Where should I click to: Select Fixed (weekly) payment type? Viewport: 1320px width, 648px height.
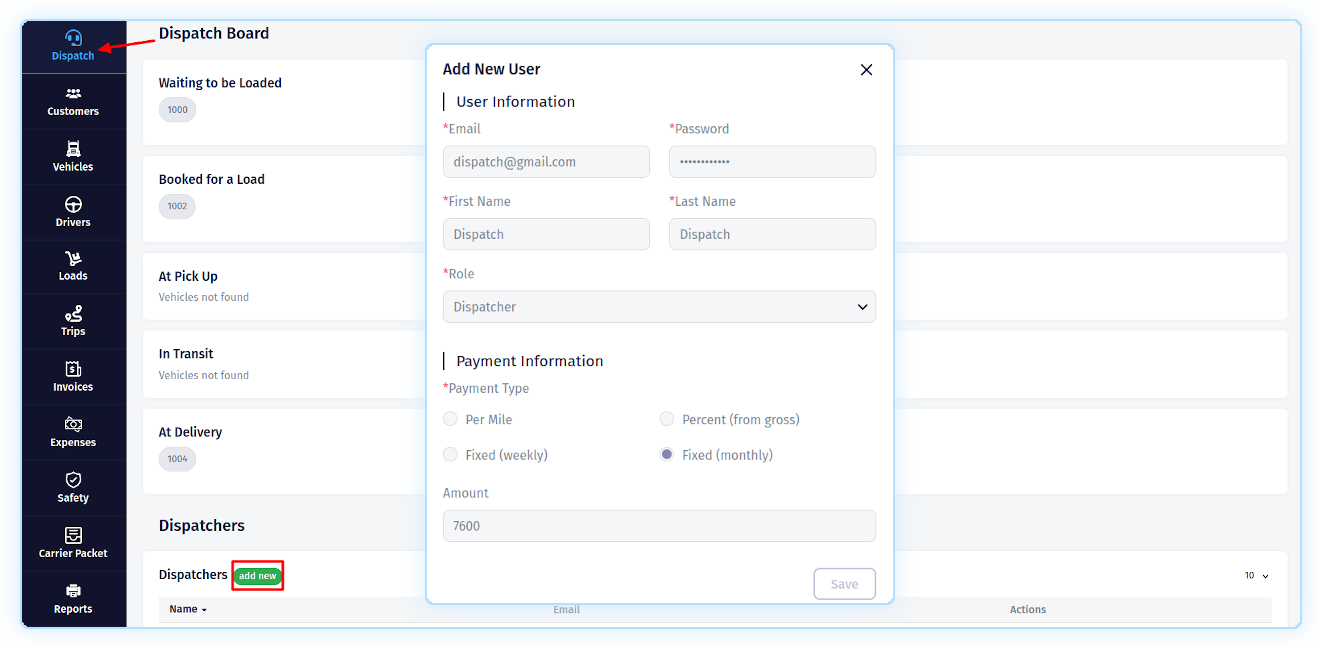(x=451, y=455)
